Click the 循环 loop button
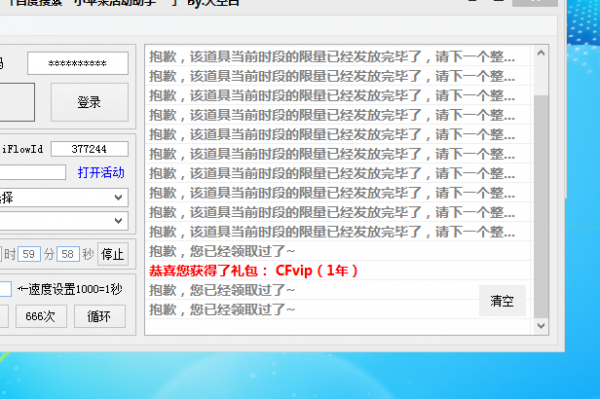Screen dimensions: 600x399 coord(99,316)
